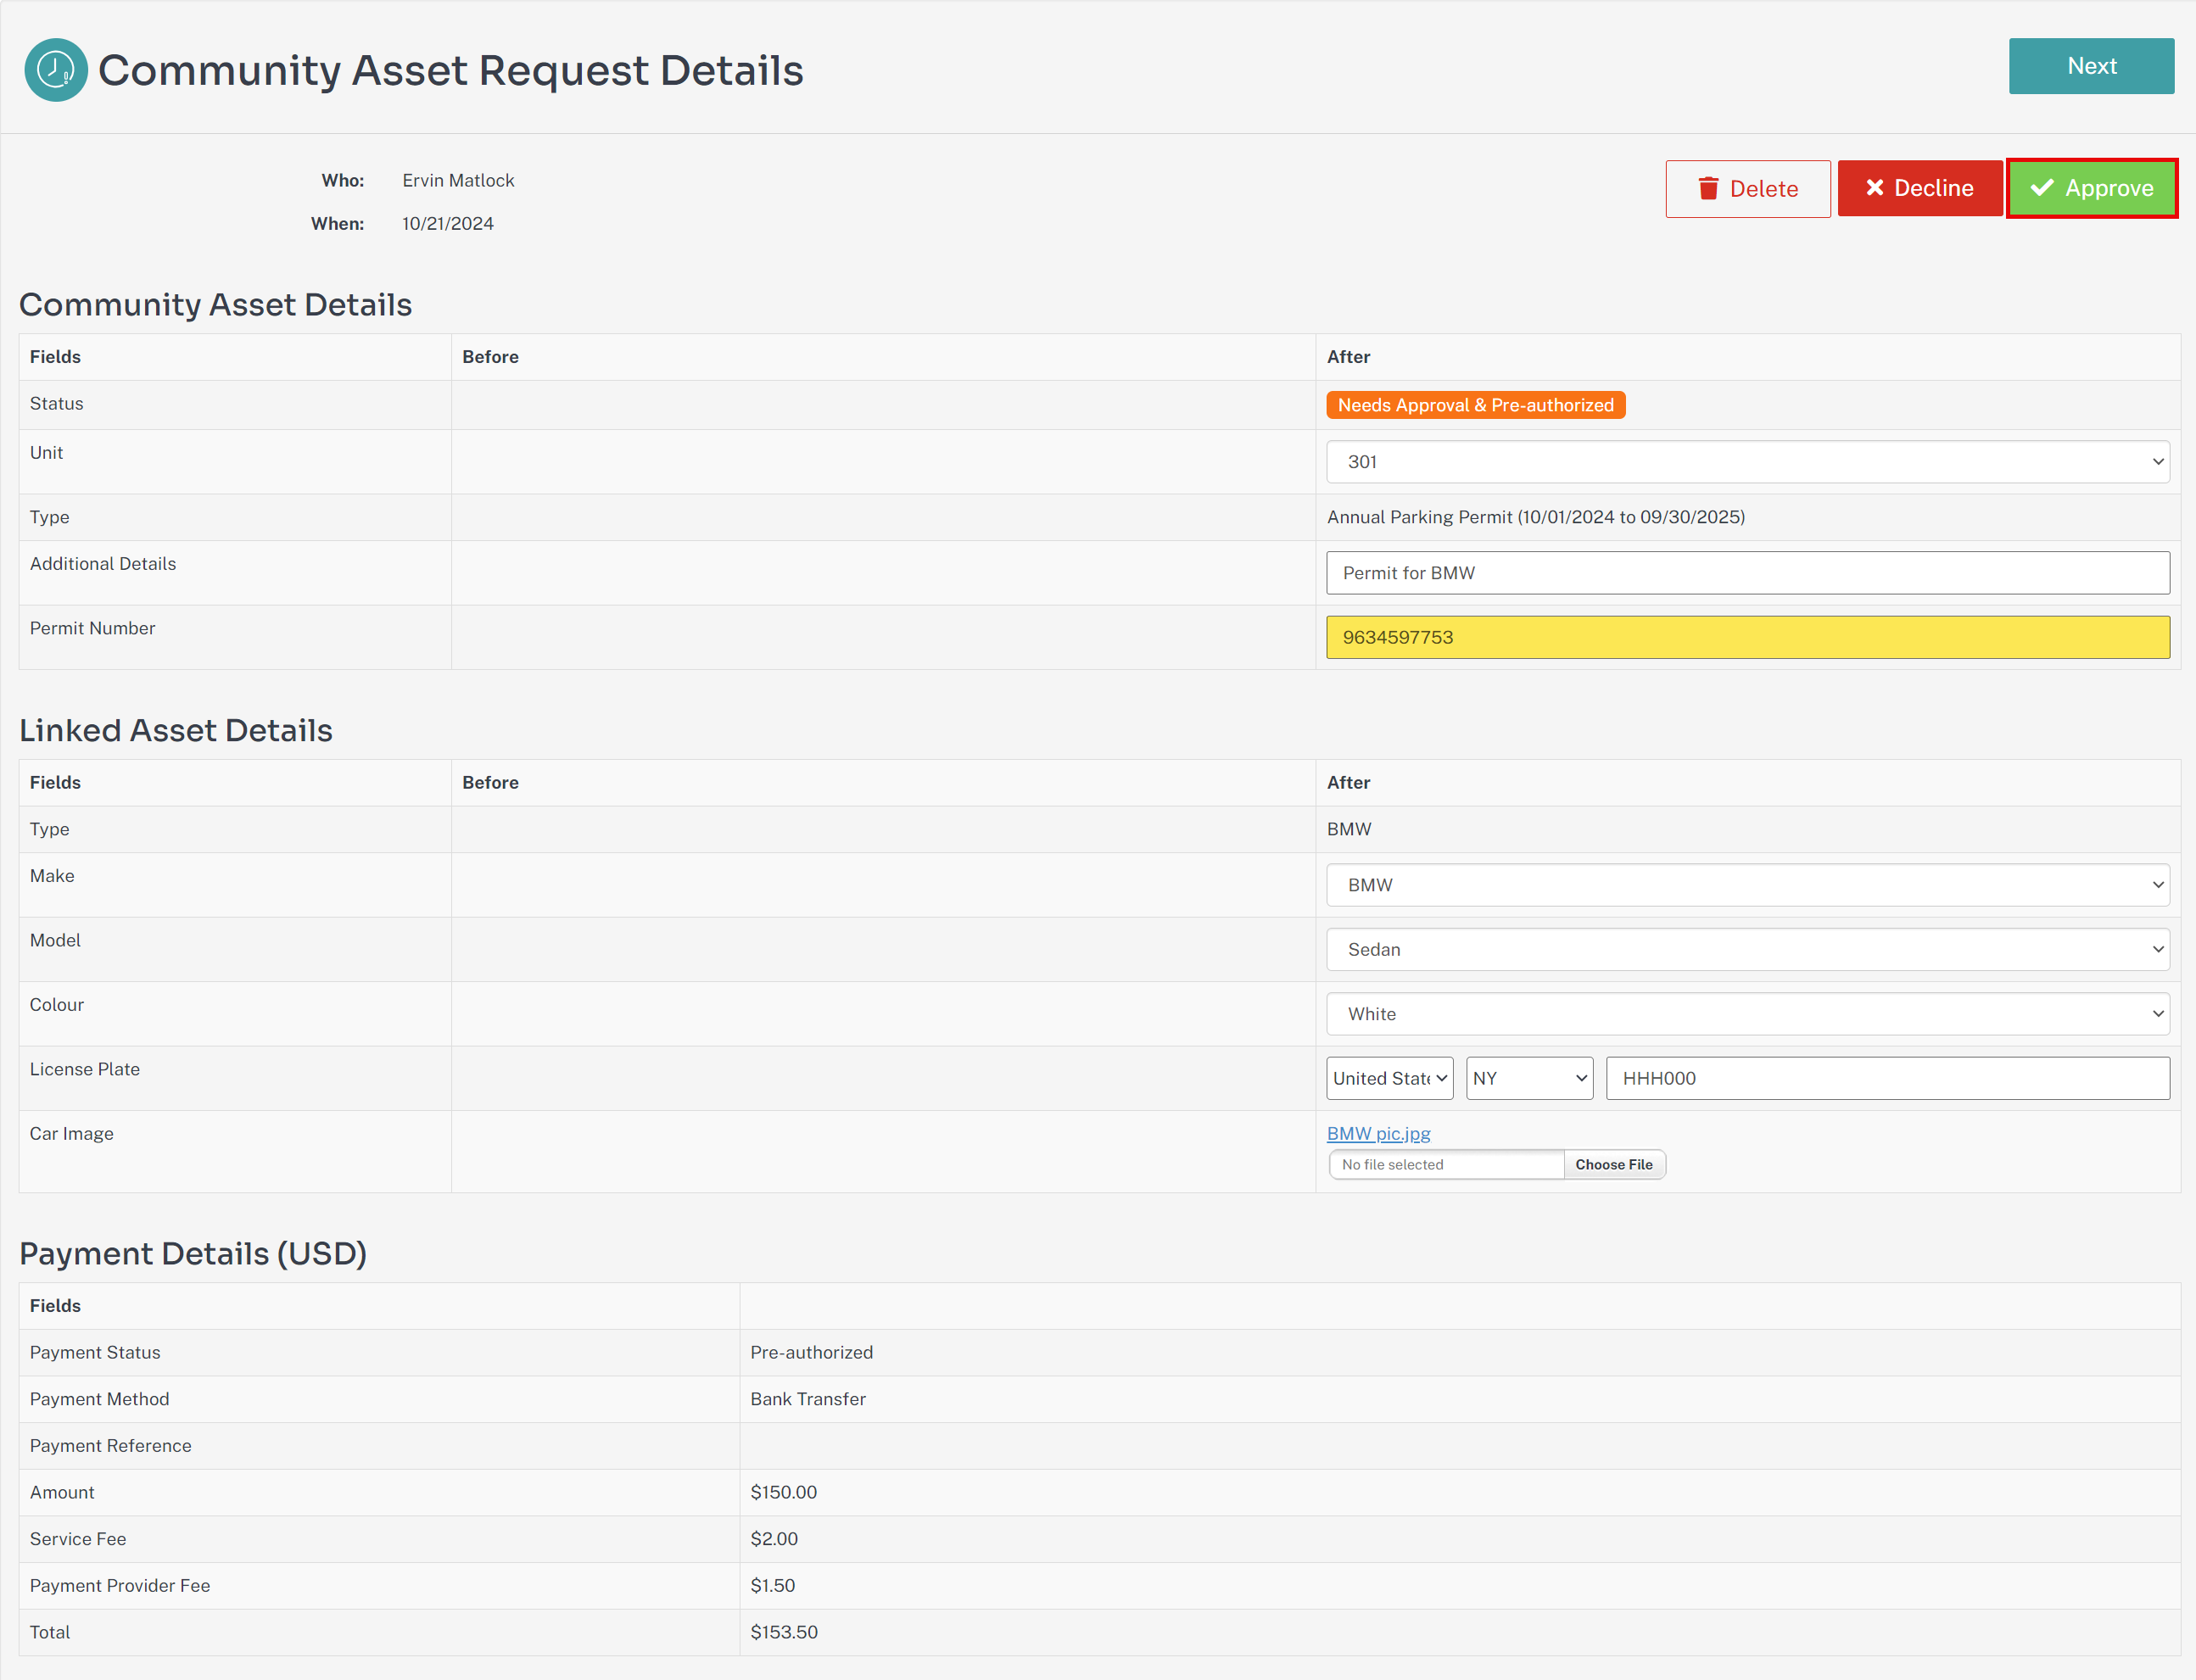Click the Annual Parking Permit type text
2196x1680 pixels.
(1535, 517)
